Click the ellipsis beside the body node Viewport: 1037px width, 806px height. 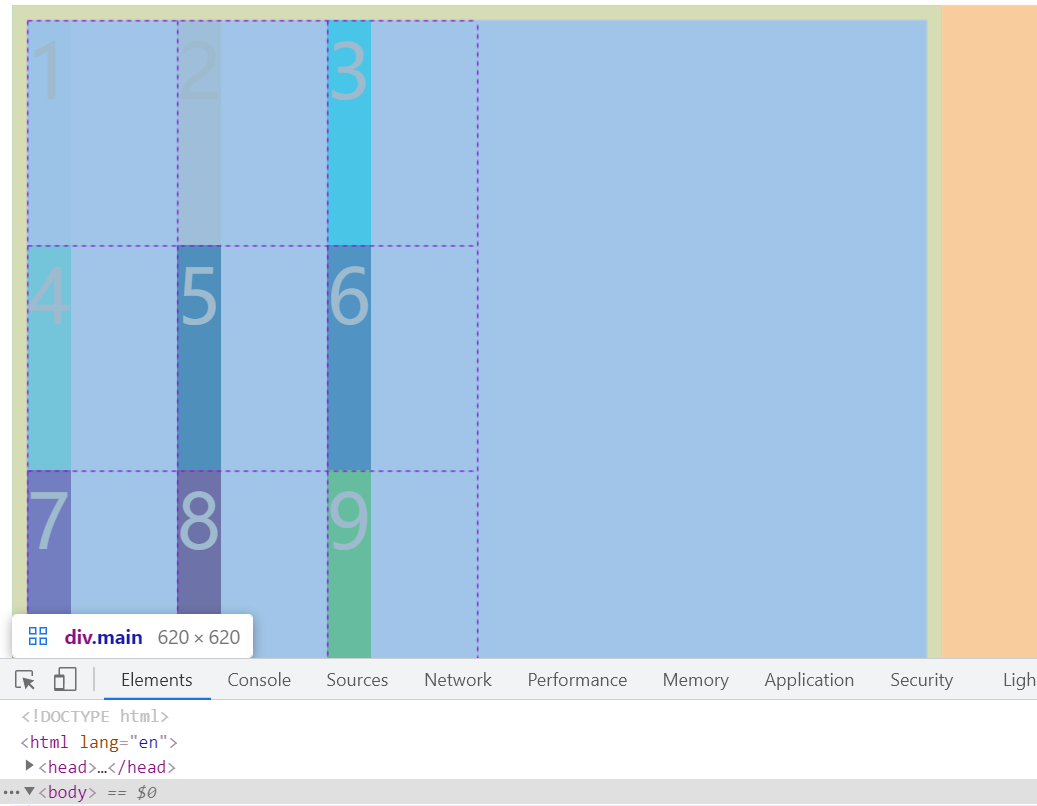click(11, 792)
